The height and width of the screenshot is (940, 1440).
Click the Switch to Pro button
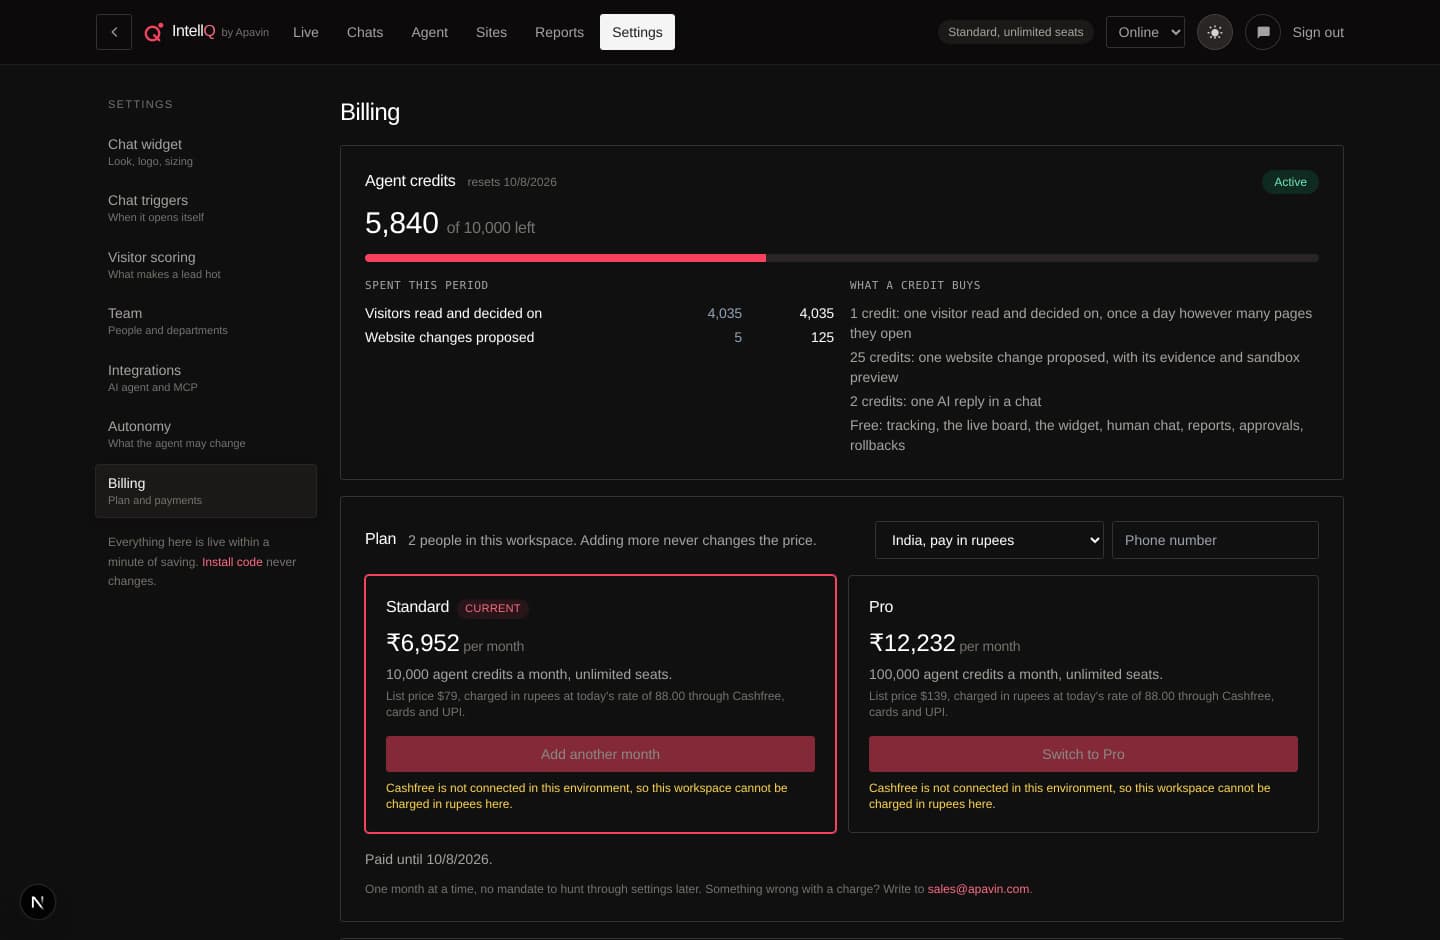[1083, 754]
